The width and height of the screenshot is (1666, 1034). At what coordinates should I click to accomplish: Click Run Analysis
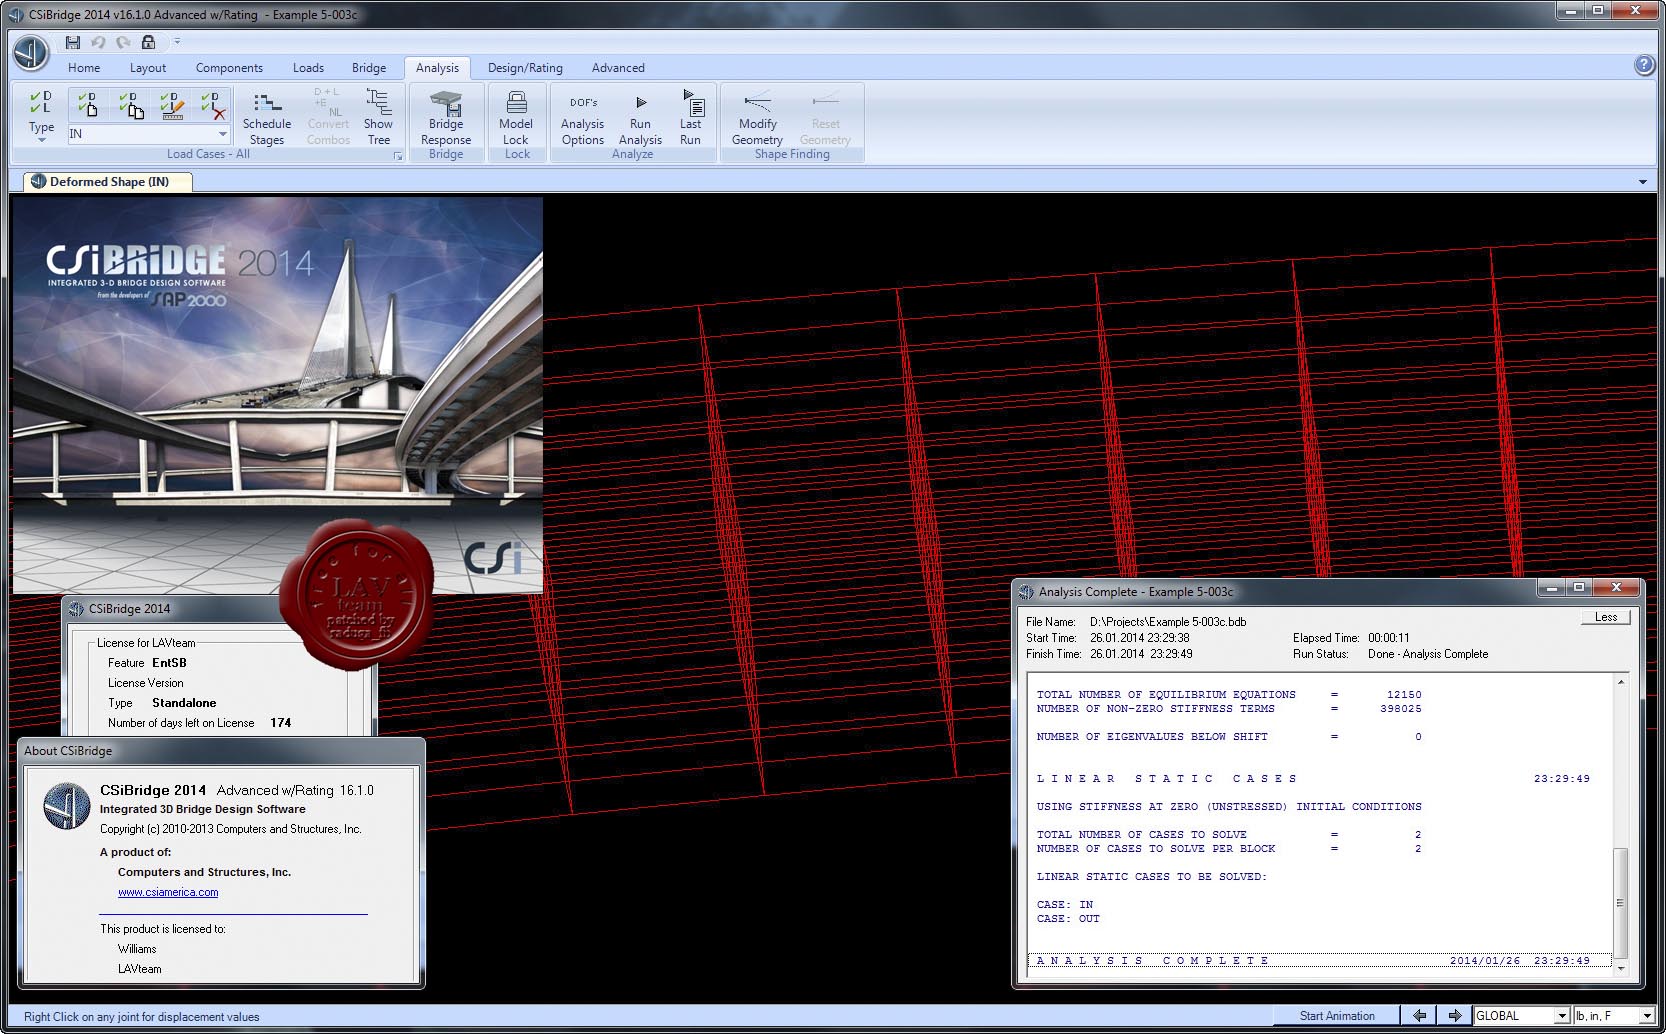point(640,118)
